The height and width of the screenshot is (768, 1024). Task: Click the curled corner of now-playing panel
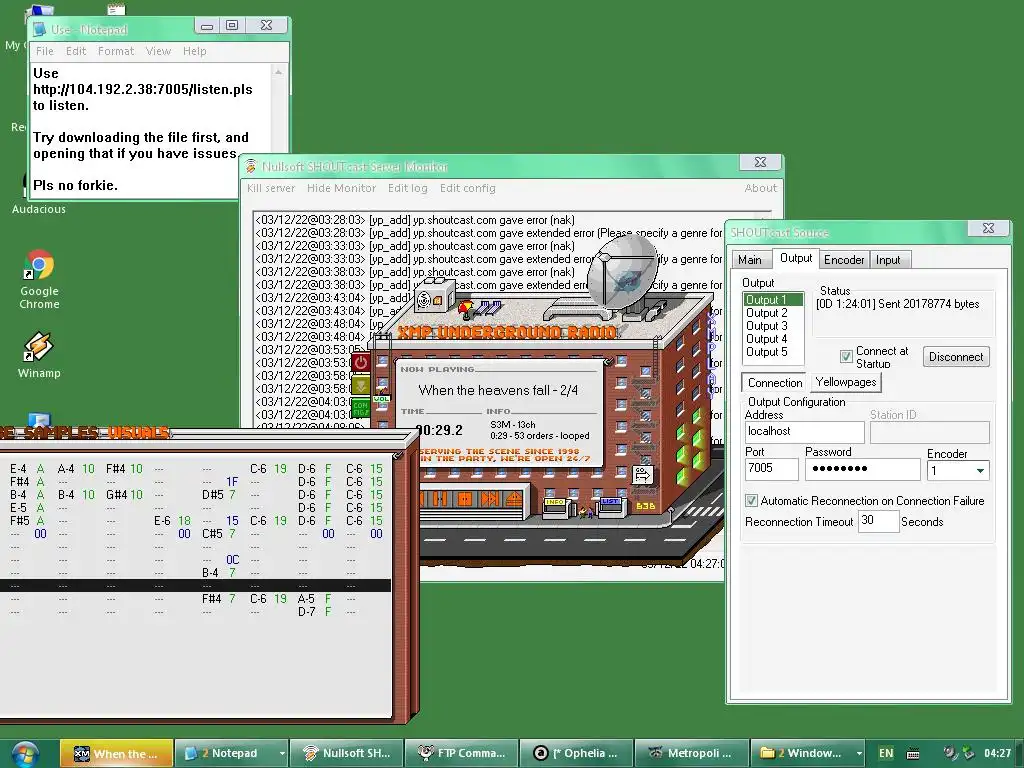608,361
